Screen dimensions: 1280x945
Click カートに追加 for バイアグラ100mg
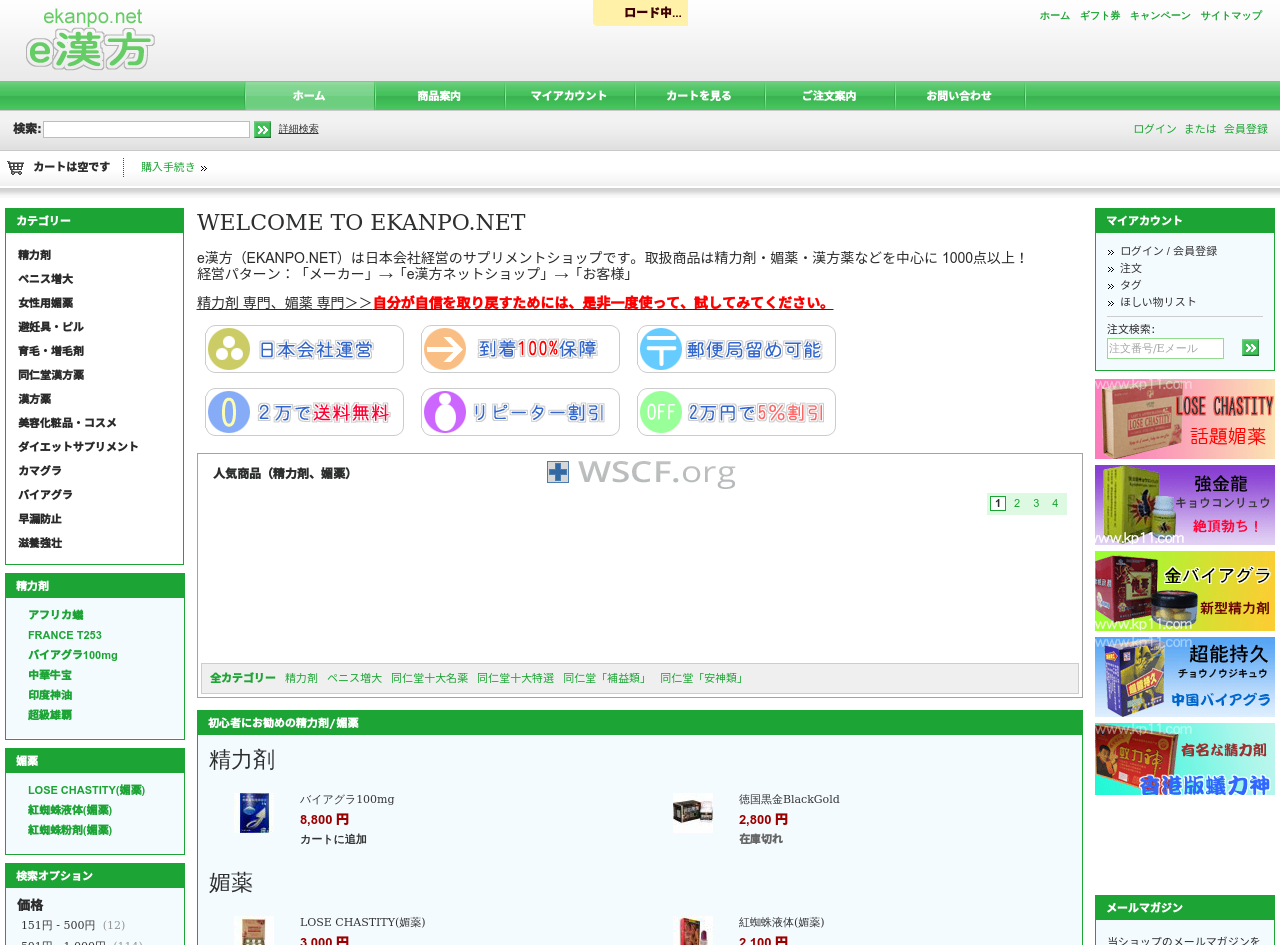(x=333, y=840)
